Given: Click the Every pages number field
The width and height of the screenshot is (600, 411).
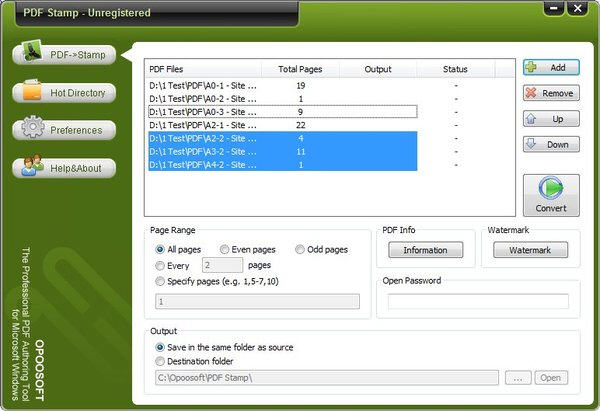Looking at the screenshot, I should (222, 265).
